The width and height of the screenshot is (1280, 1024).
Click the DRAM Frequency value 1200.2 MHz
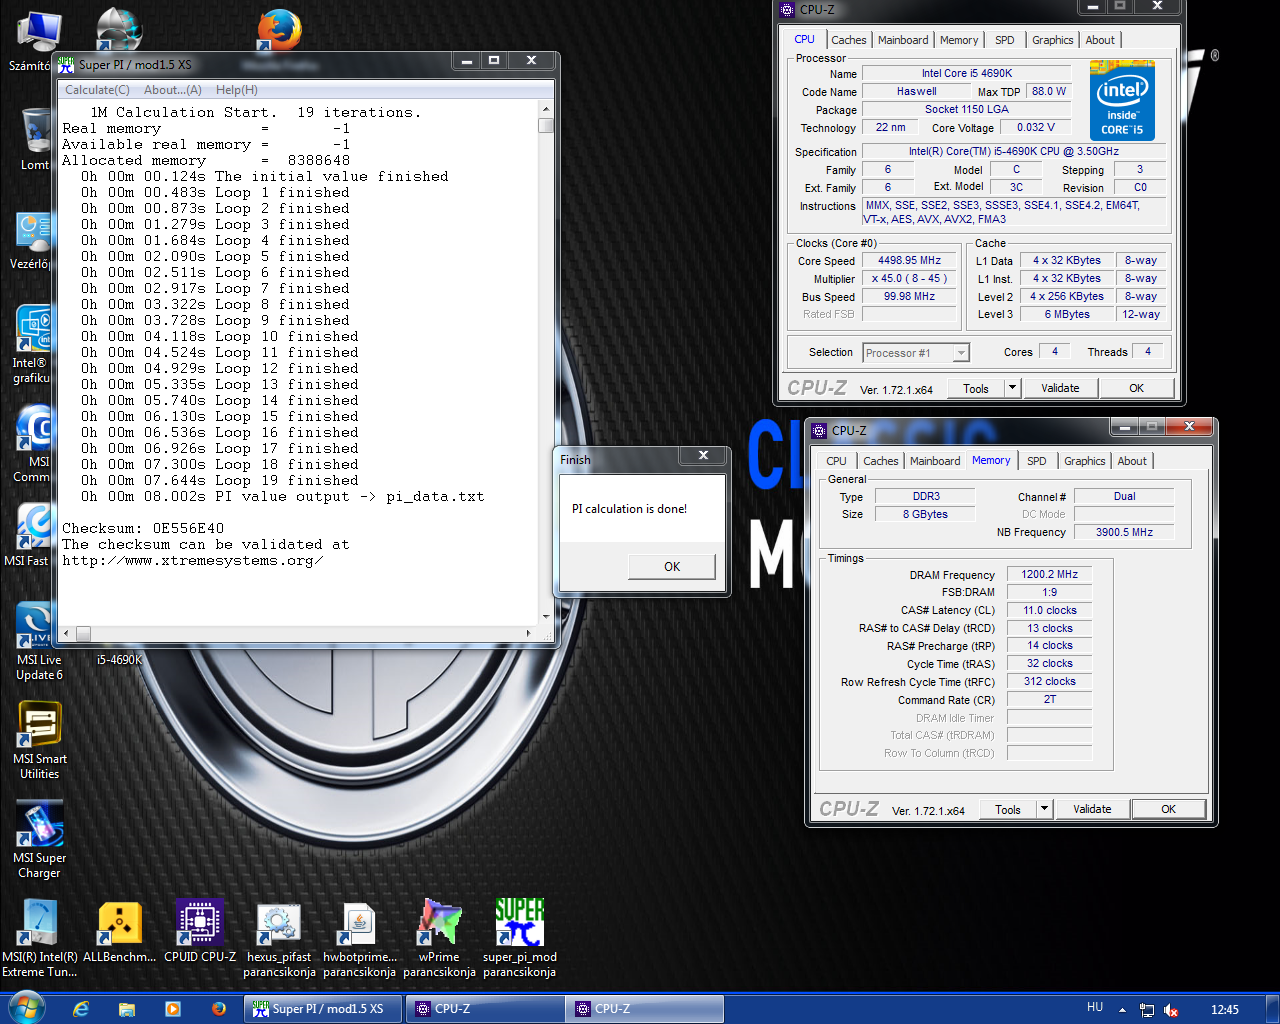(x=1050, y=575)
